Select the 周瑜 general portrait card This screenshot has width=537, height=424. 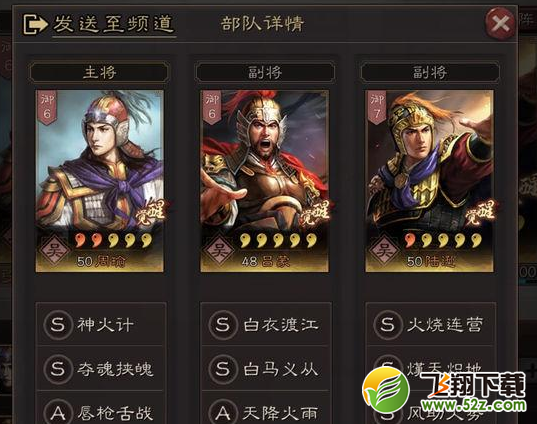click(100, 181)
